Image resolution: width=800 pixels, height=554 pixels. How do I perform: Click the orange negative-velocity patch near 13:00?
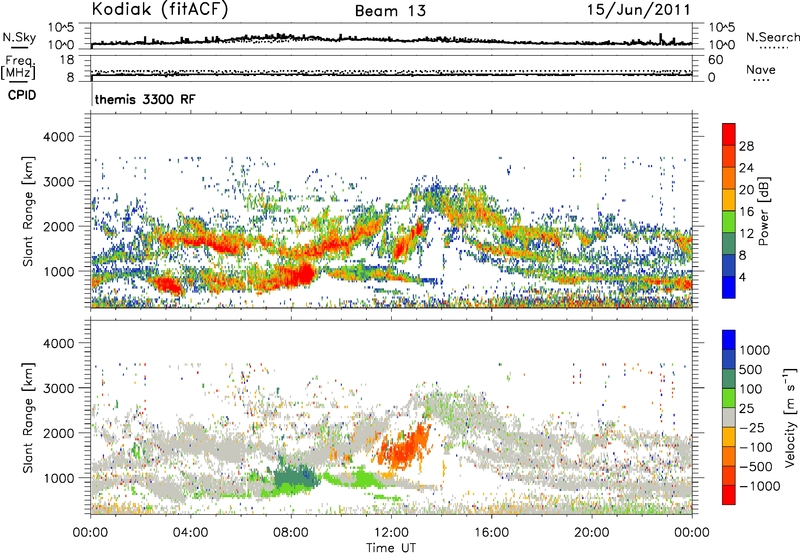[406, 447]
